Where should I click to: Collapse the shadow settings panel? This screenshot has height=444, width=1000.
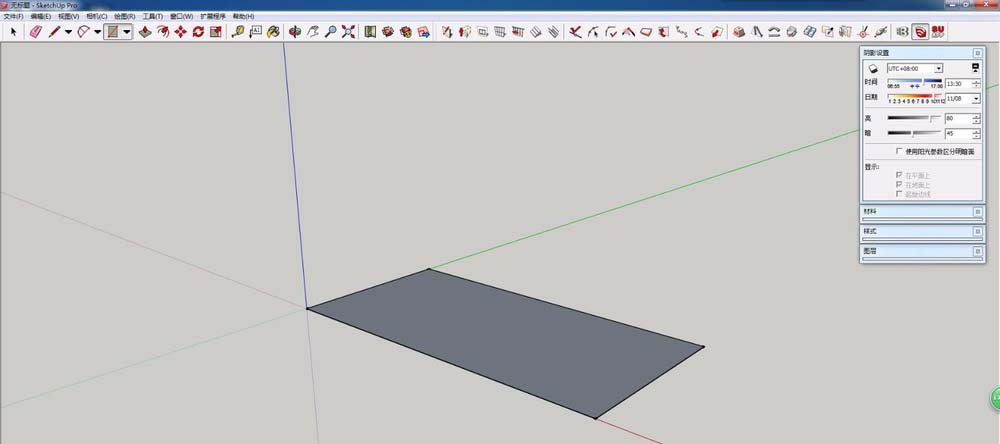pyautogui.click(x=978, y=53)
